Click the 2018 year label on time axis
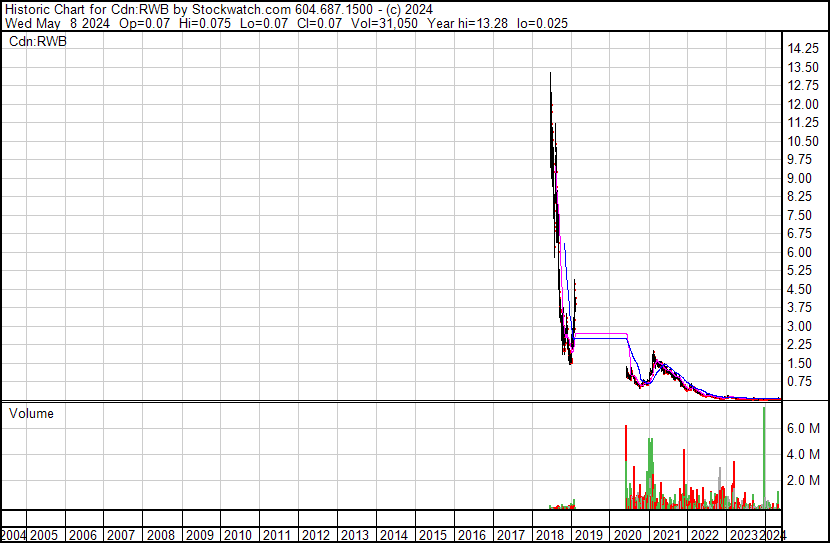 click(x=550, y=535)
